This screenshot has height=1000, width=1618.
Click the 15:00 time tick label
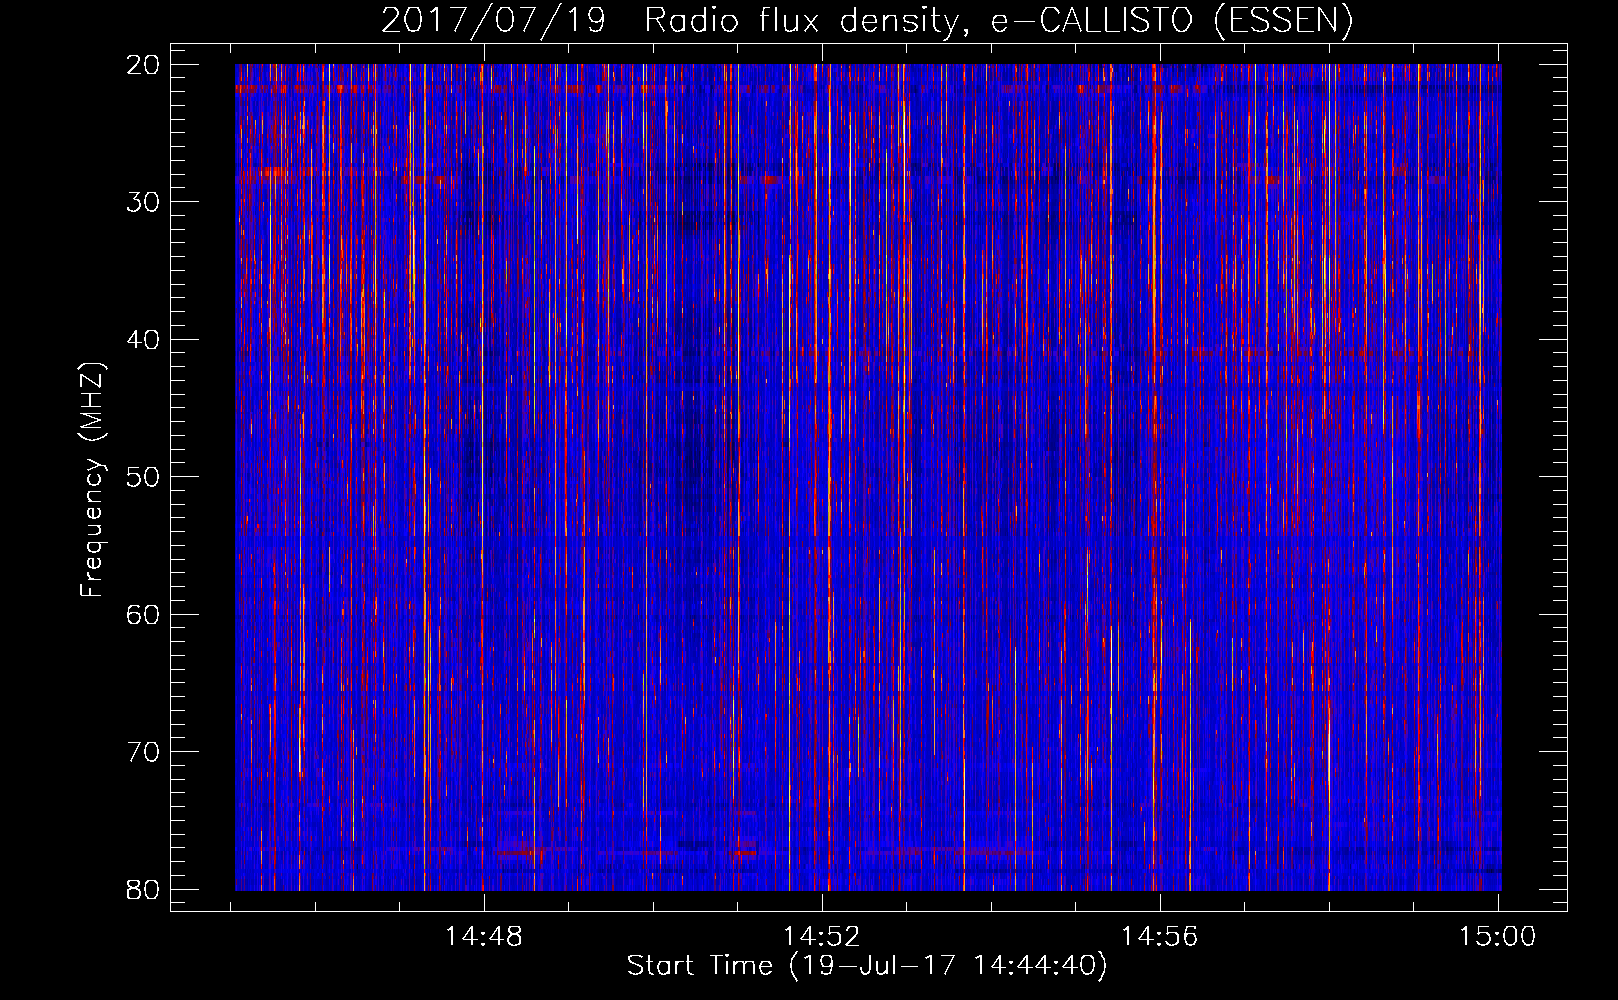(1497, 937)
